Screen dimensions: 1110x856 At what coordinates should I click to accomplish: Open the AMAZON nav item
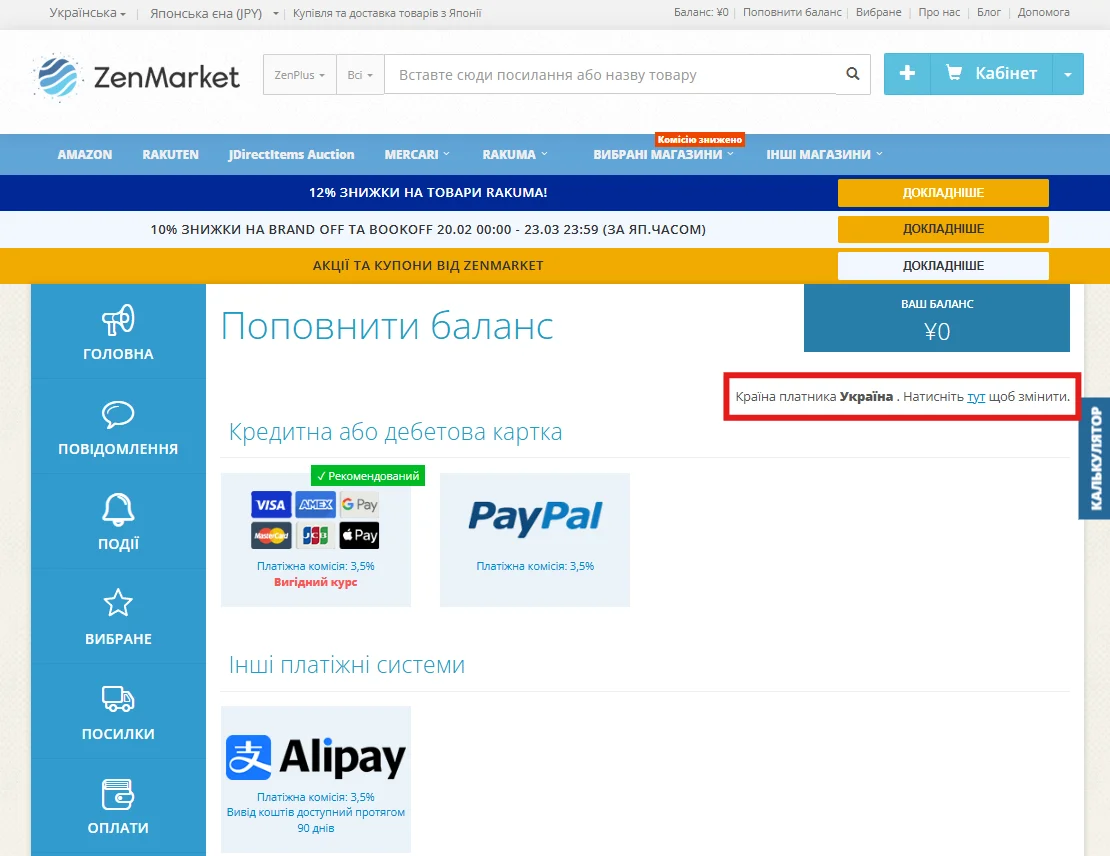coord(85,154)
